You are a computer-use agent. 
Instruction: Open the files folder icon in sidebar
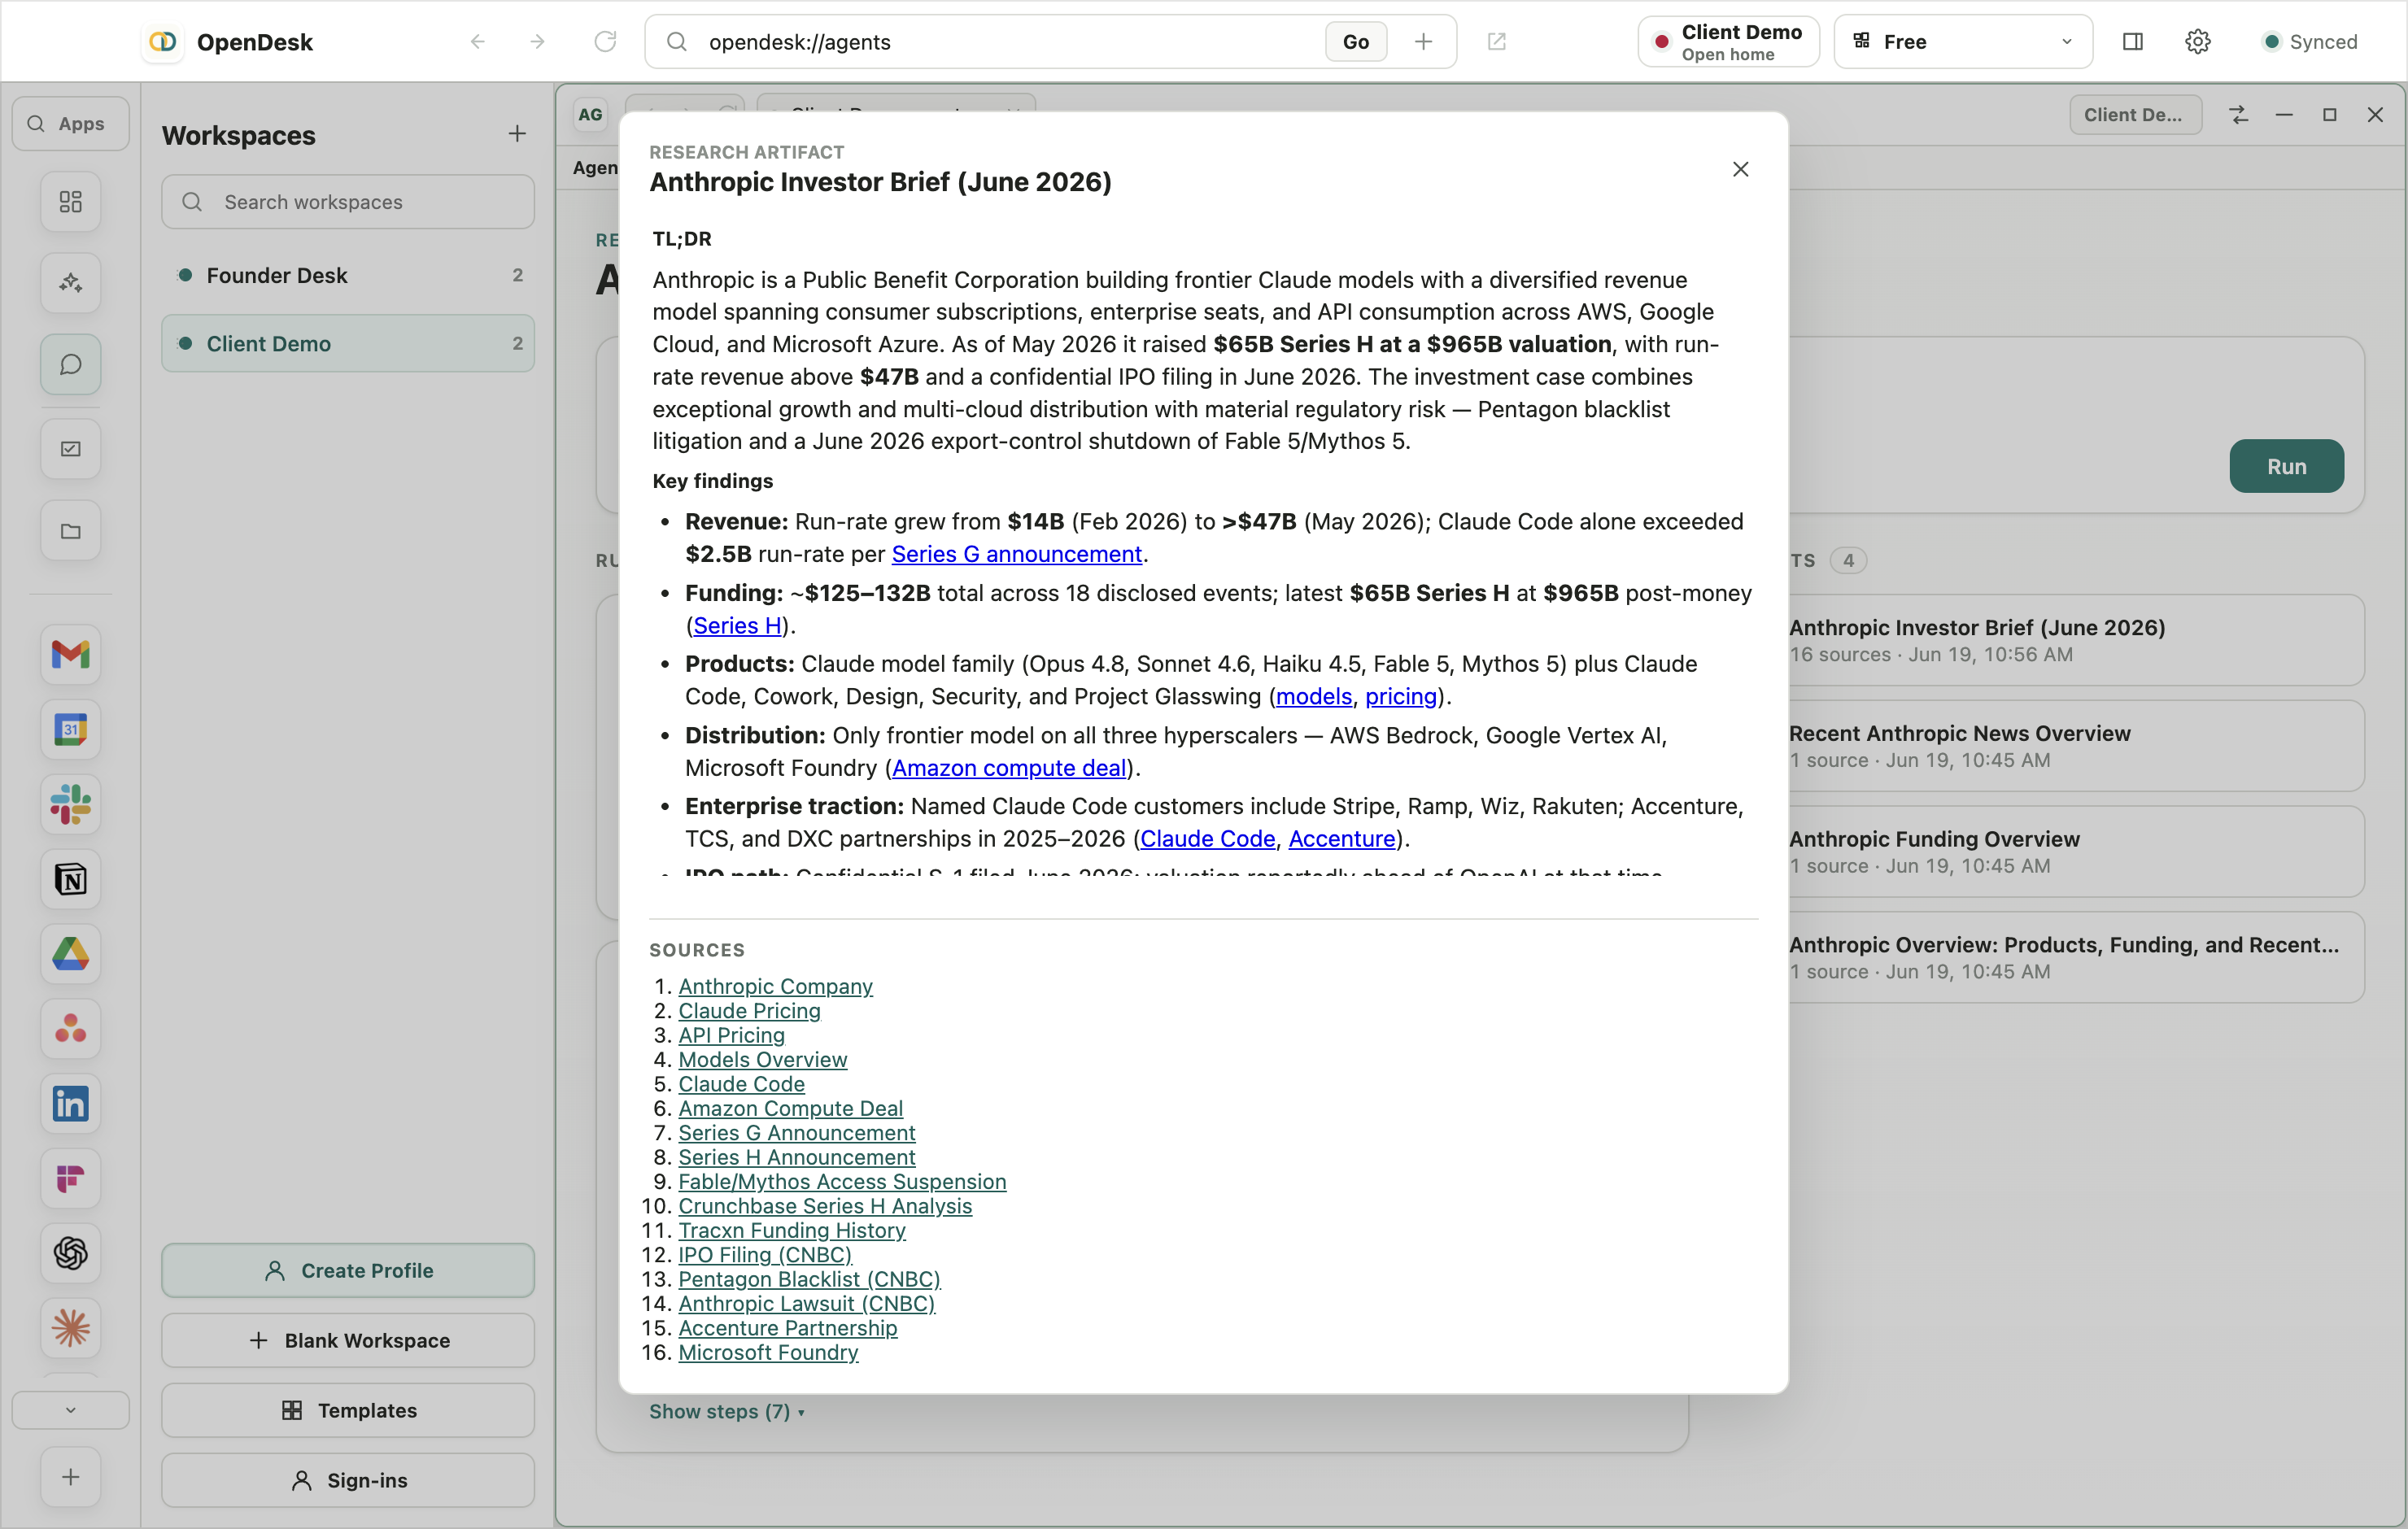pyautogui.click(x=70, y=531)
